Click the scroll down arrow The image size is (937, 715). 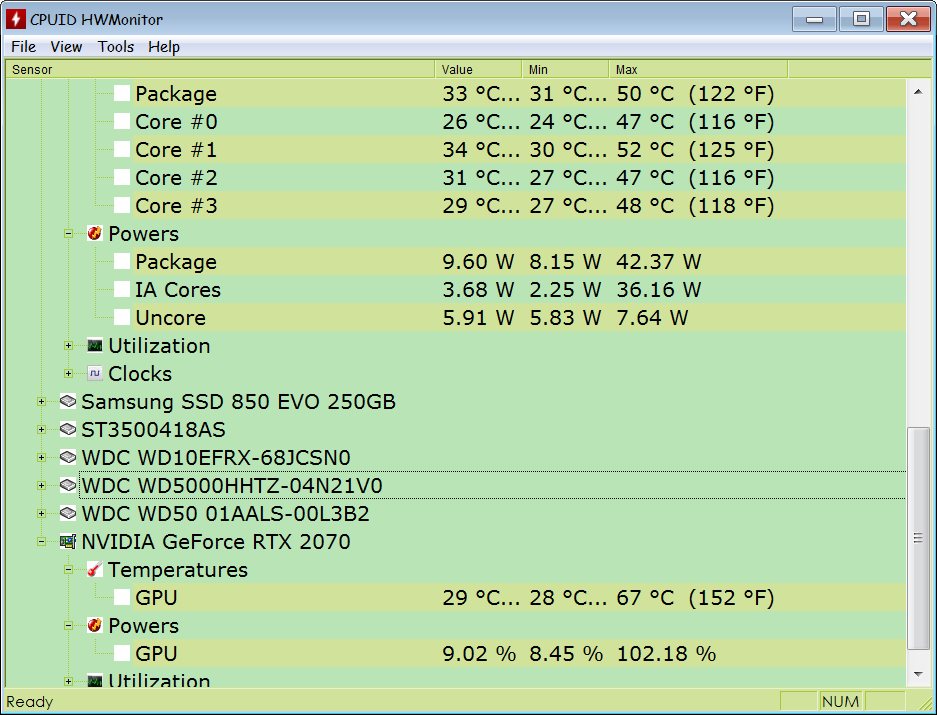click(x=918, y=674)
